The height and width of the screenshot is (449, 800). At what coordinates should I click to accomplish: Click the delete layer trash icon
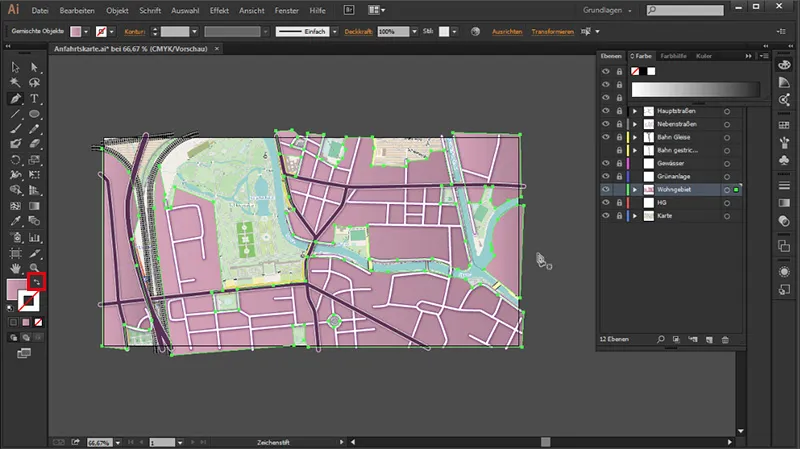(x=725, y=339)
